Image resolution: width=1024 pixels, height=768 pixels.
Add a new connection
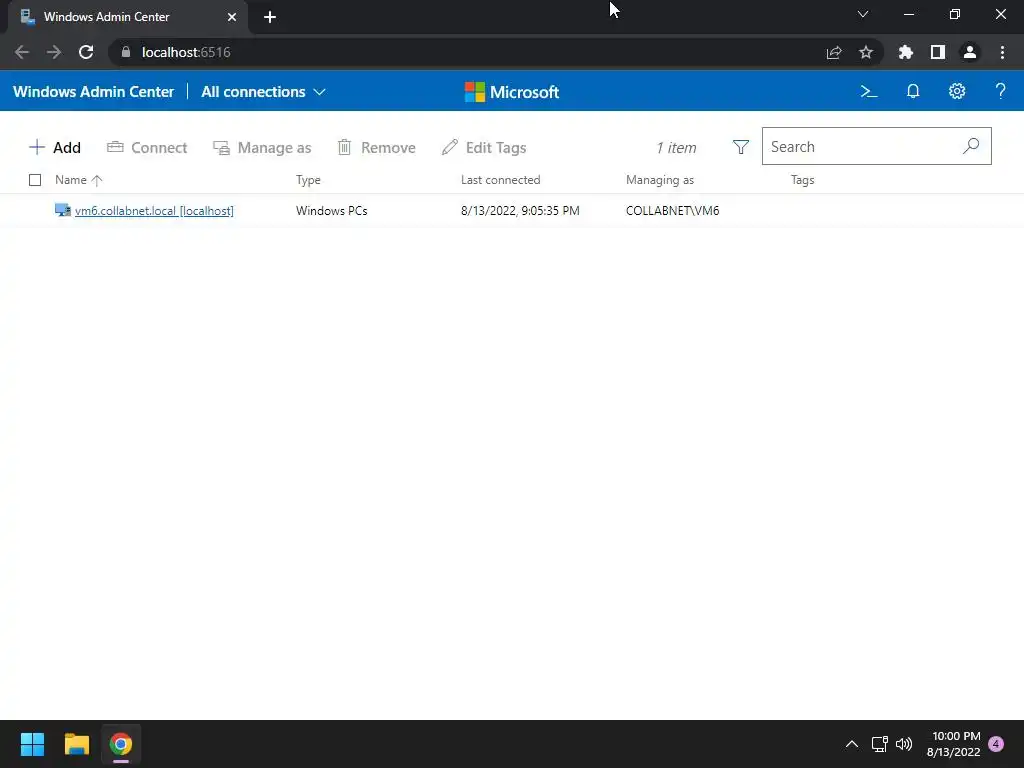pyautogui.click(x=55, y=148)
